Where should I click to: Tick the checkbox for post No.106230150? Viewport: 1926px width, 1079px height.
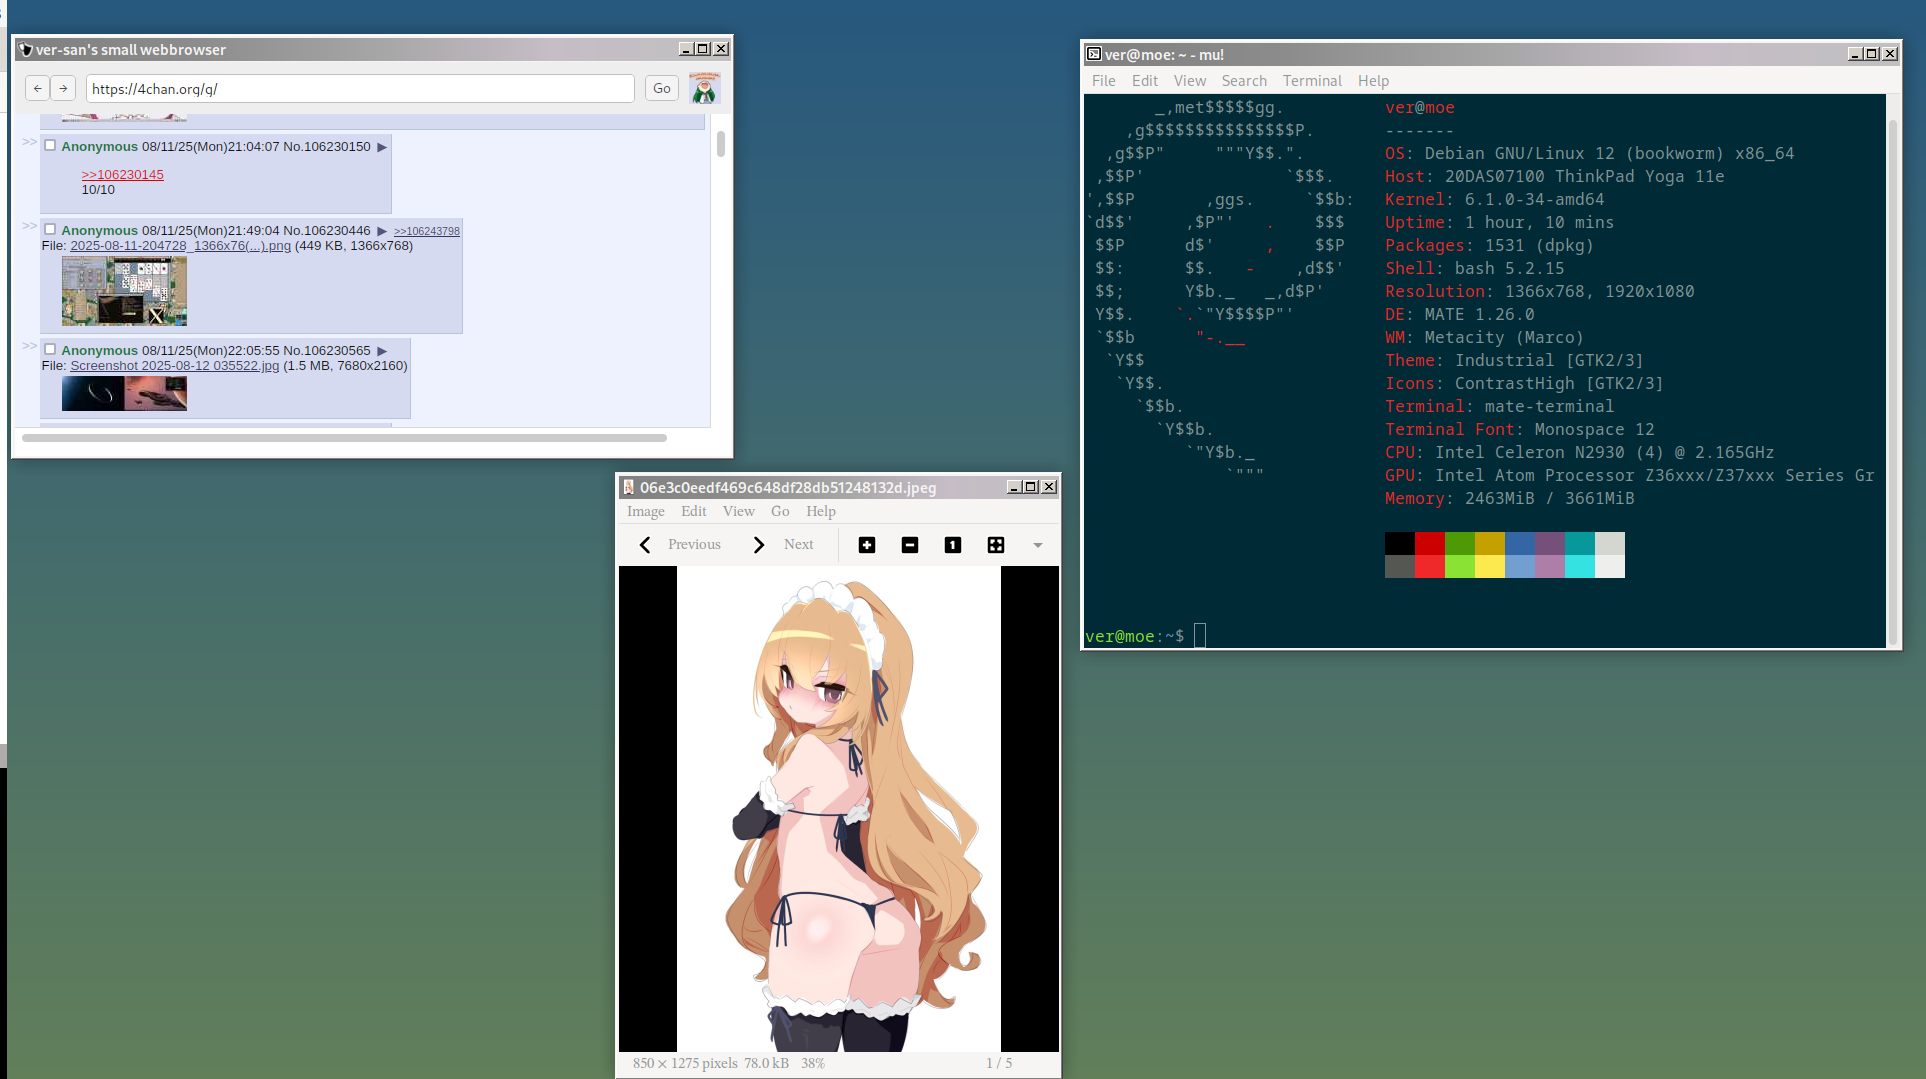[x=50, y=145]
